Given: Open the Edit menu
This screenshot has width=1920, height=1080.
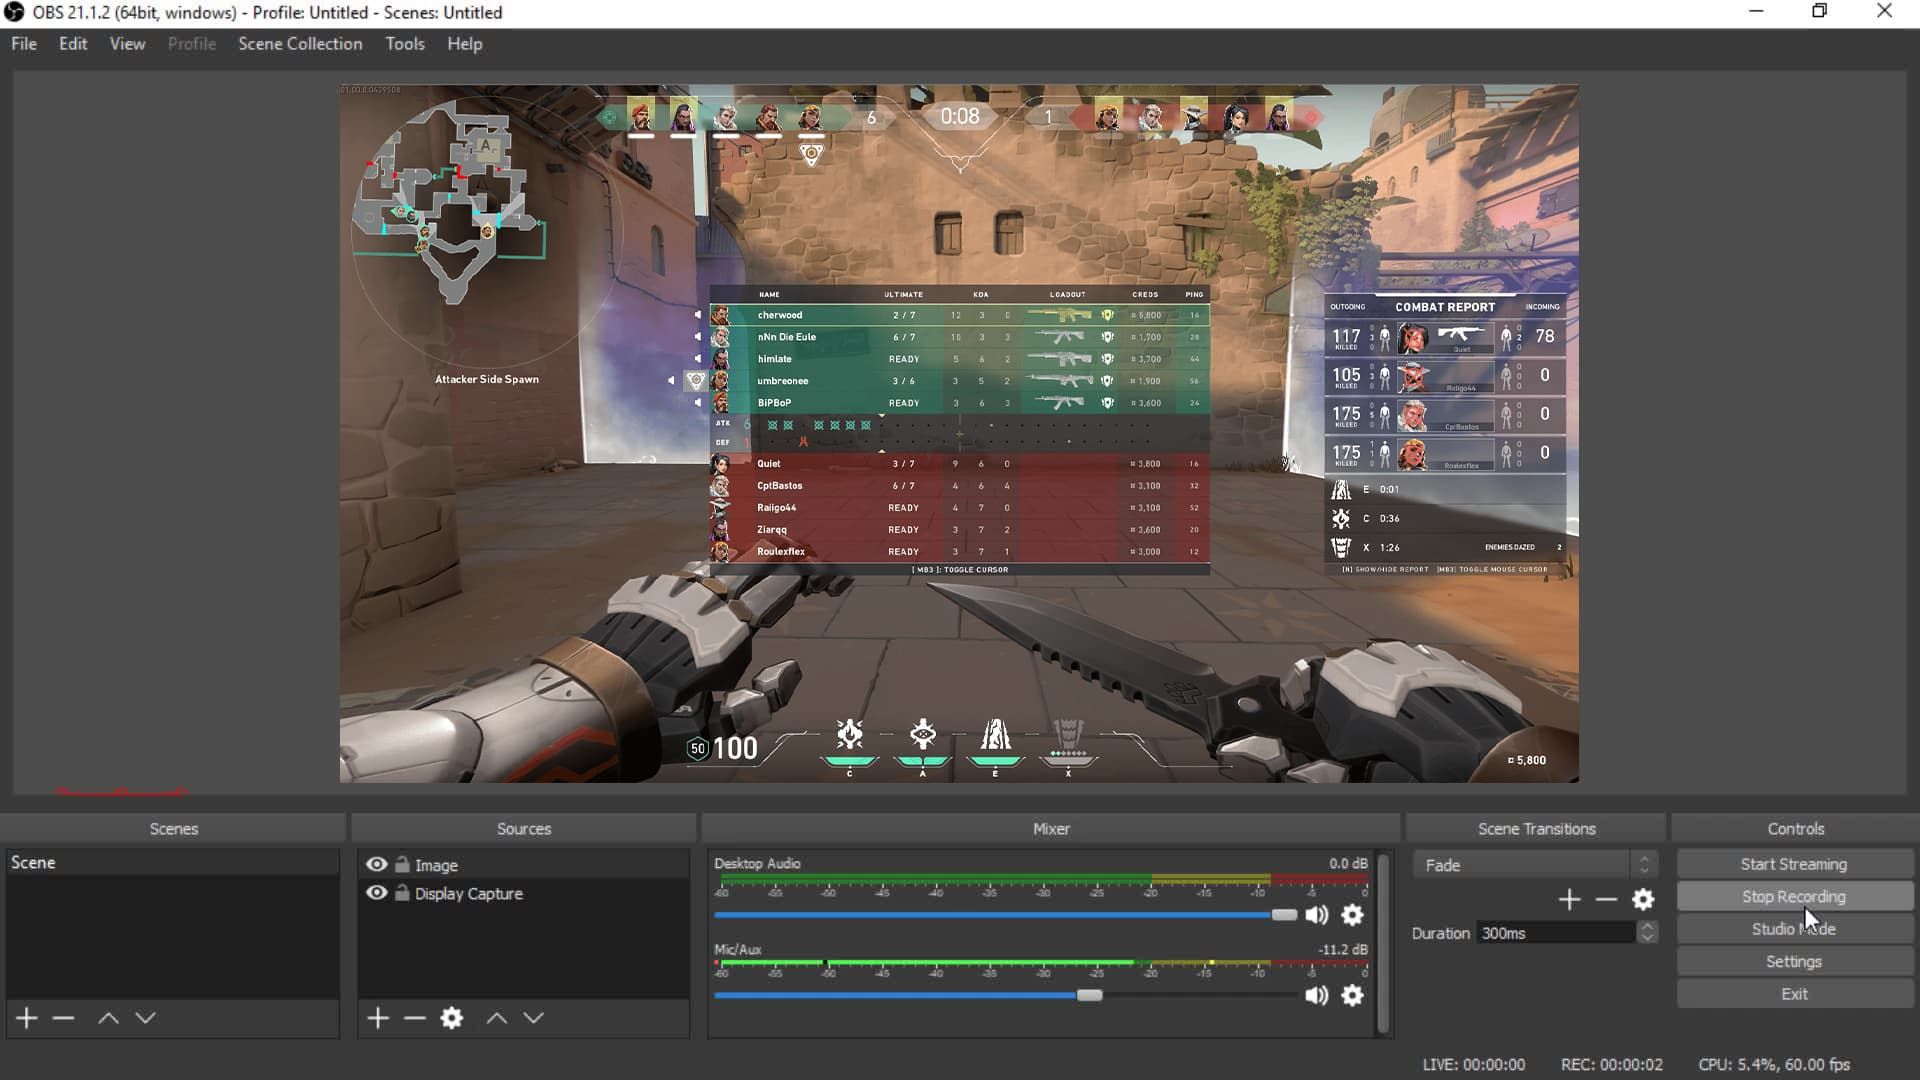Looking at the screenshot, I should tap(73, 44).
